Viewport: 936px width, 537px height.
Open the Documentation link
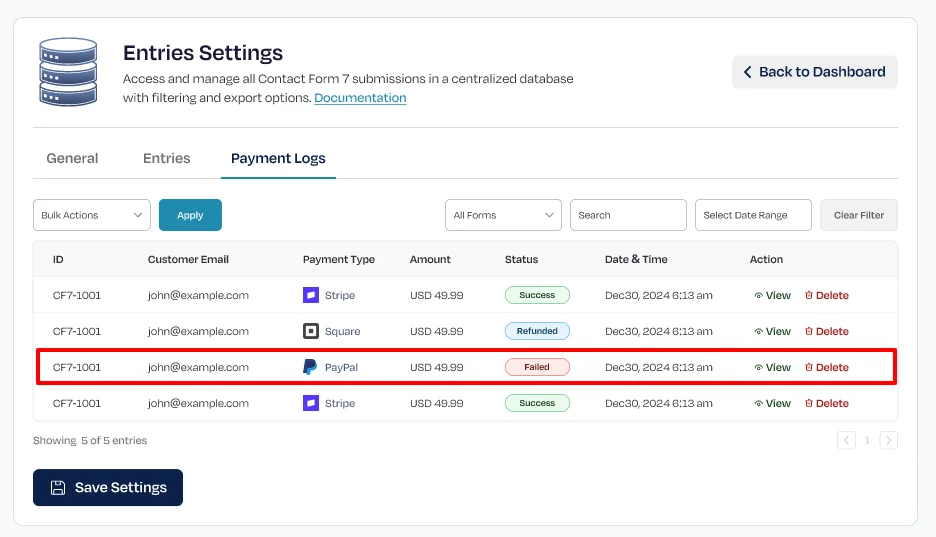(x=360, y=98)
